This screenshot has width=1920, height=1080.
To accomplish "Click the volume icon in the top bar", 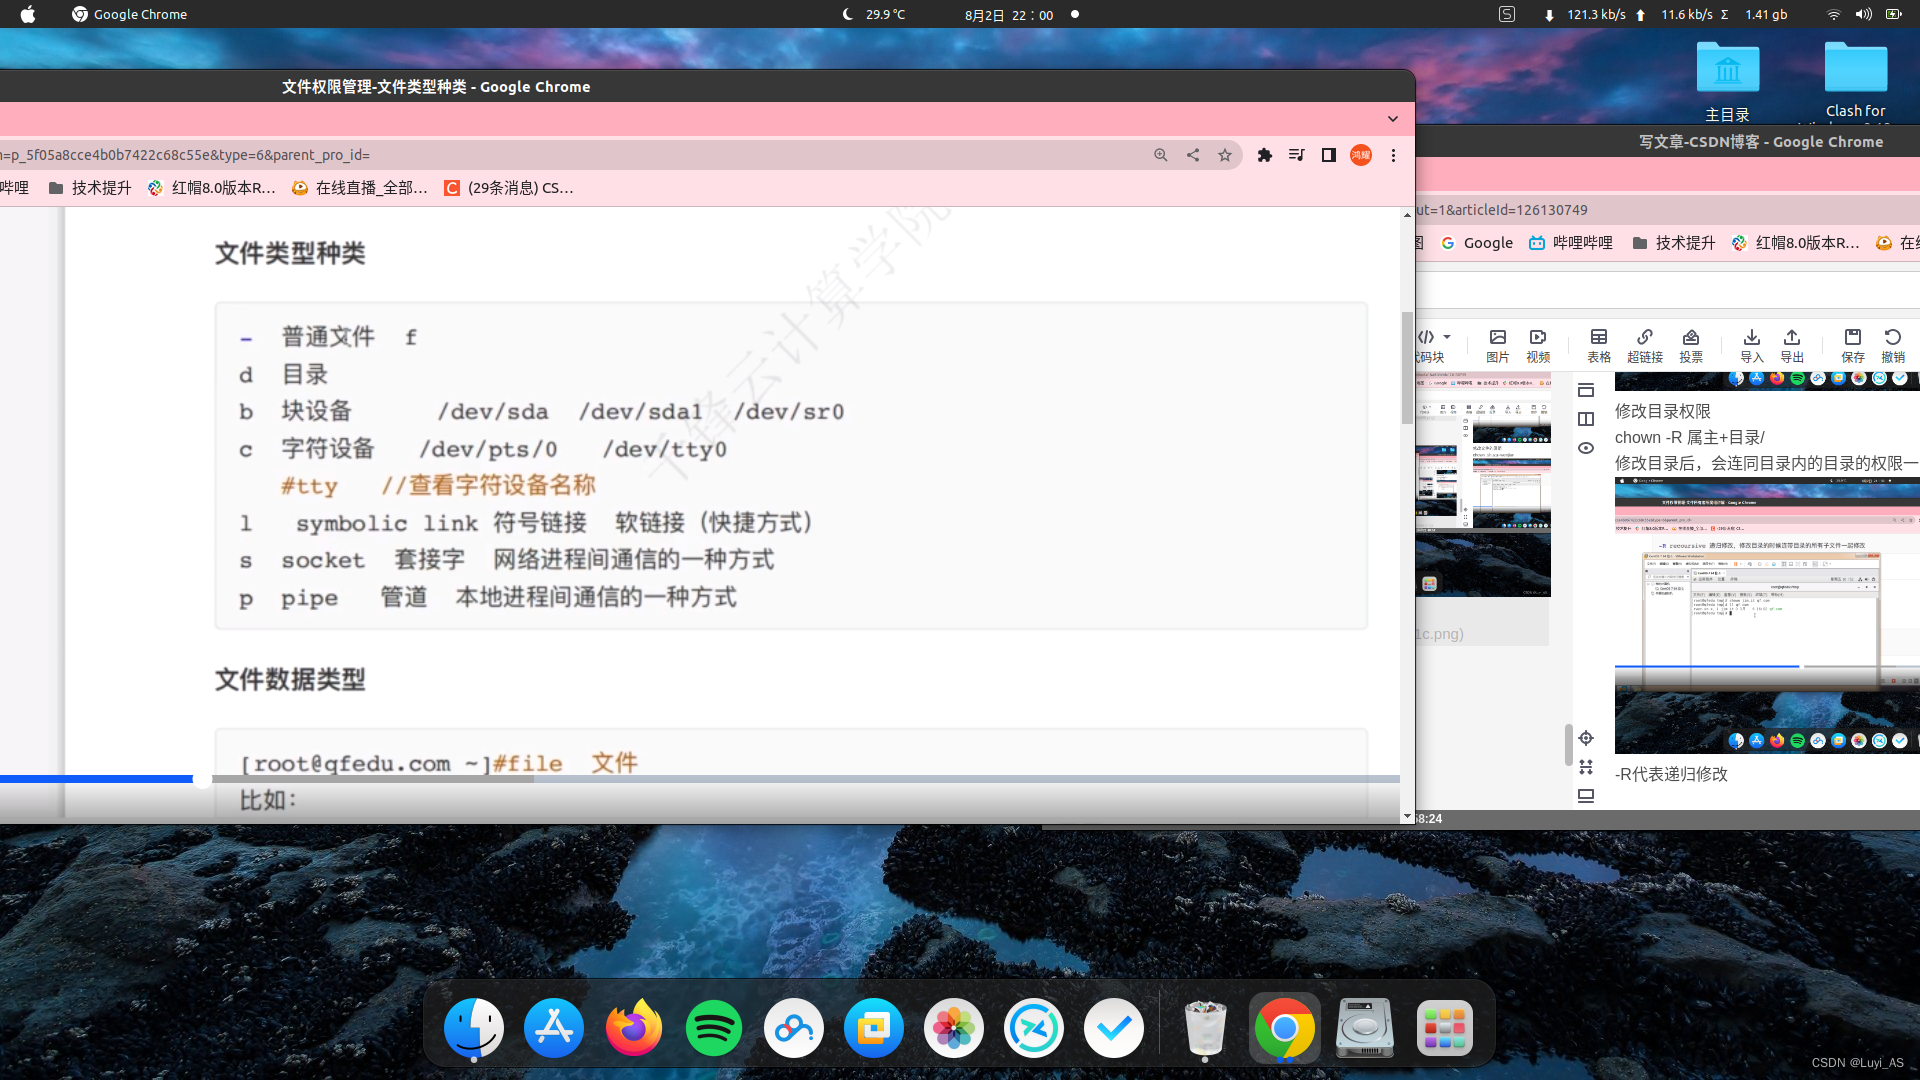I will click(1863, 14).
